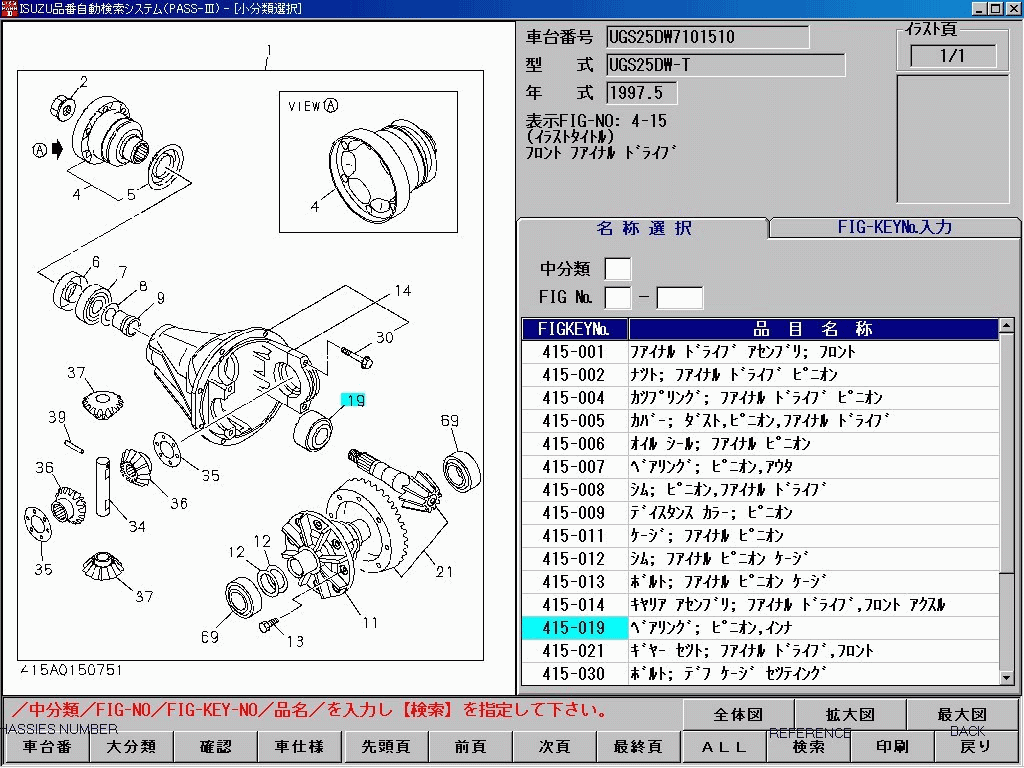Screen dimensions: 1024x768
Task: Click the 戻り back button
Action: point(974,746)
